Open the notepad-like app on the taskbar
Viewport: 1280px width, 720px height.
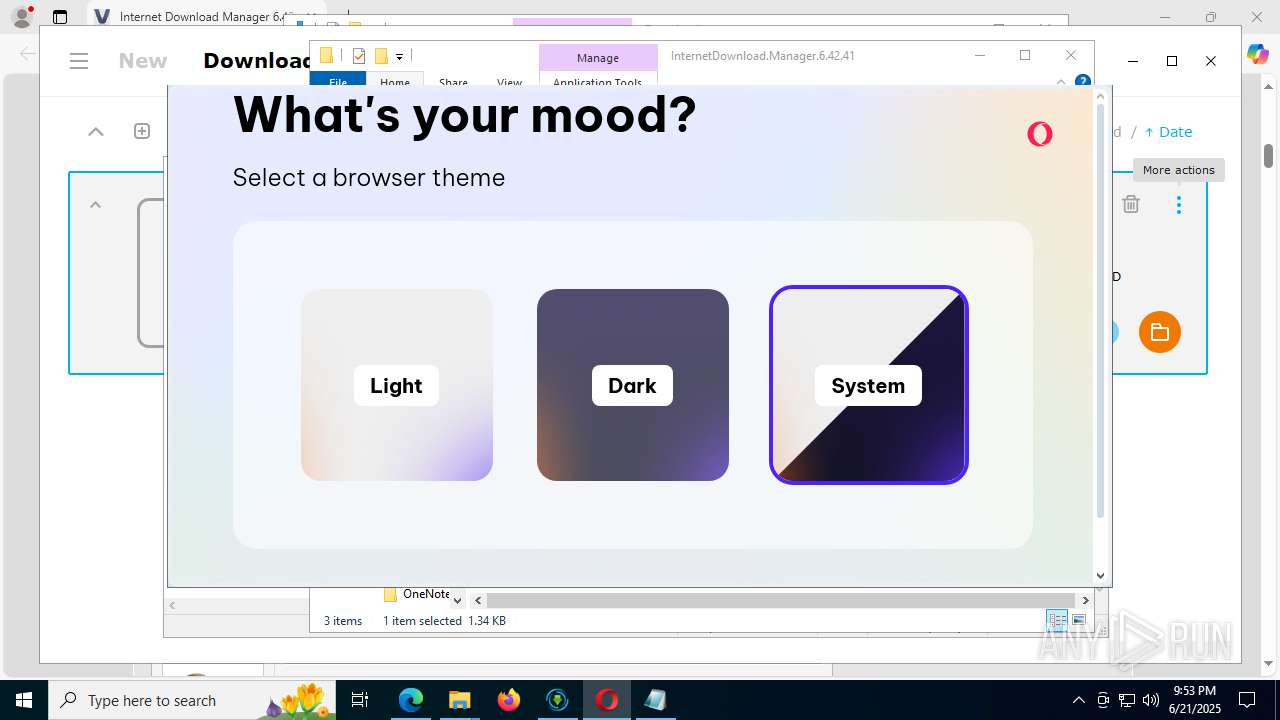coord(655,700)
